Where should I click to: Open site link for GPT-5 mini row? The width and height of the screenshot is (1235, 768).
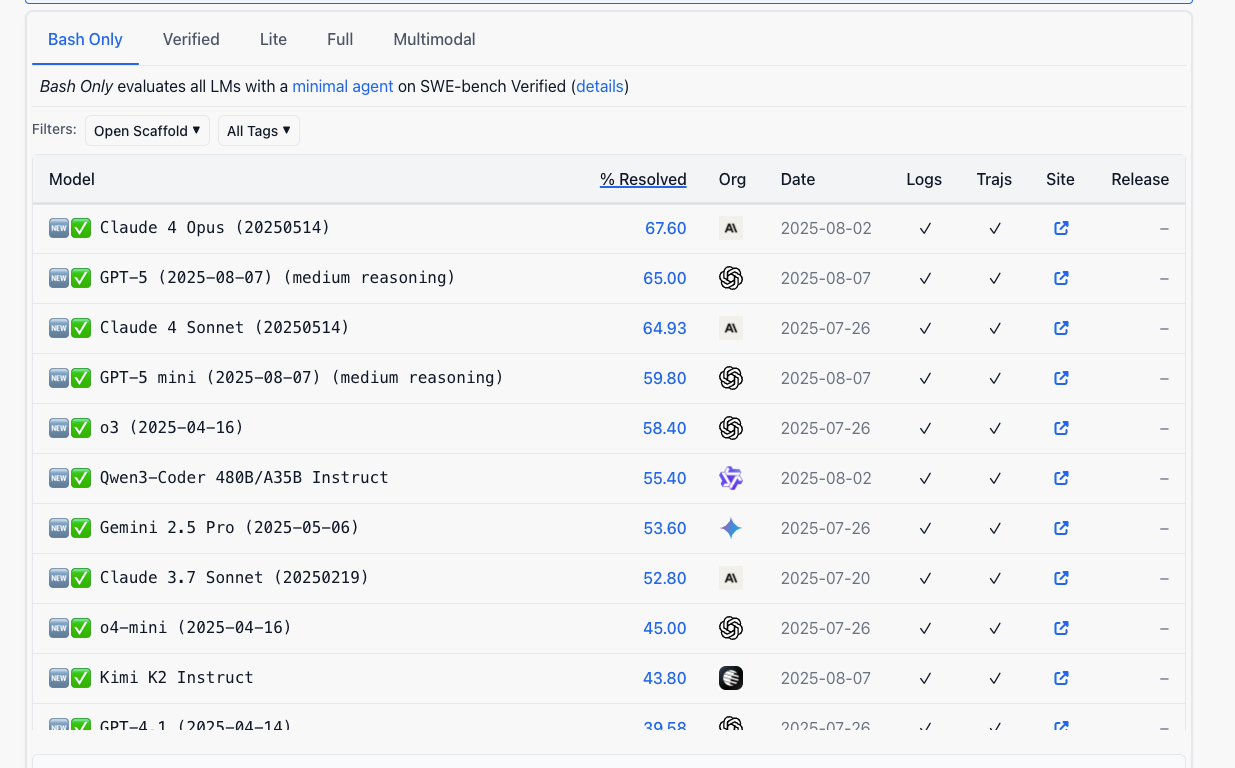(1061, 378)
